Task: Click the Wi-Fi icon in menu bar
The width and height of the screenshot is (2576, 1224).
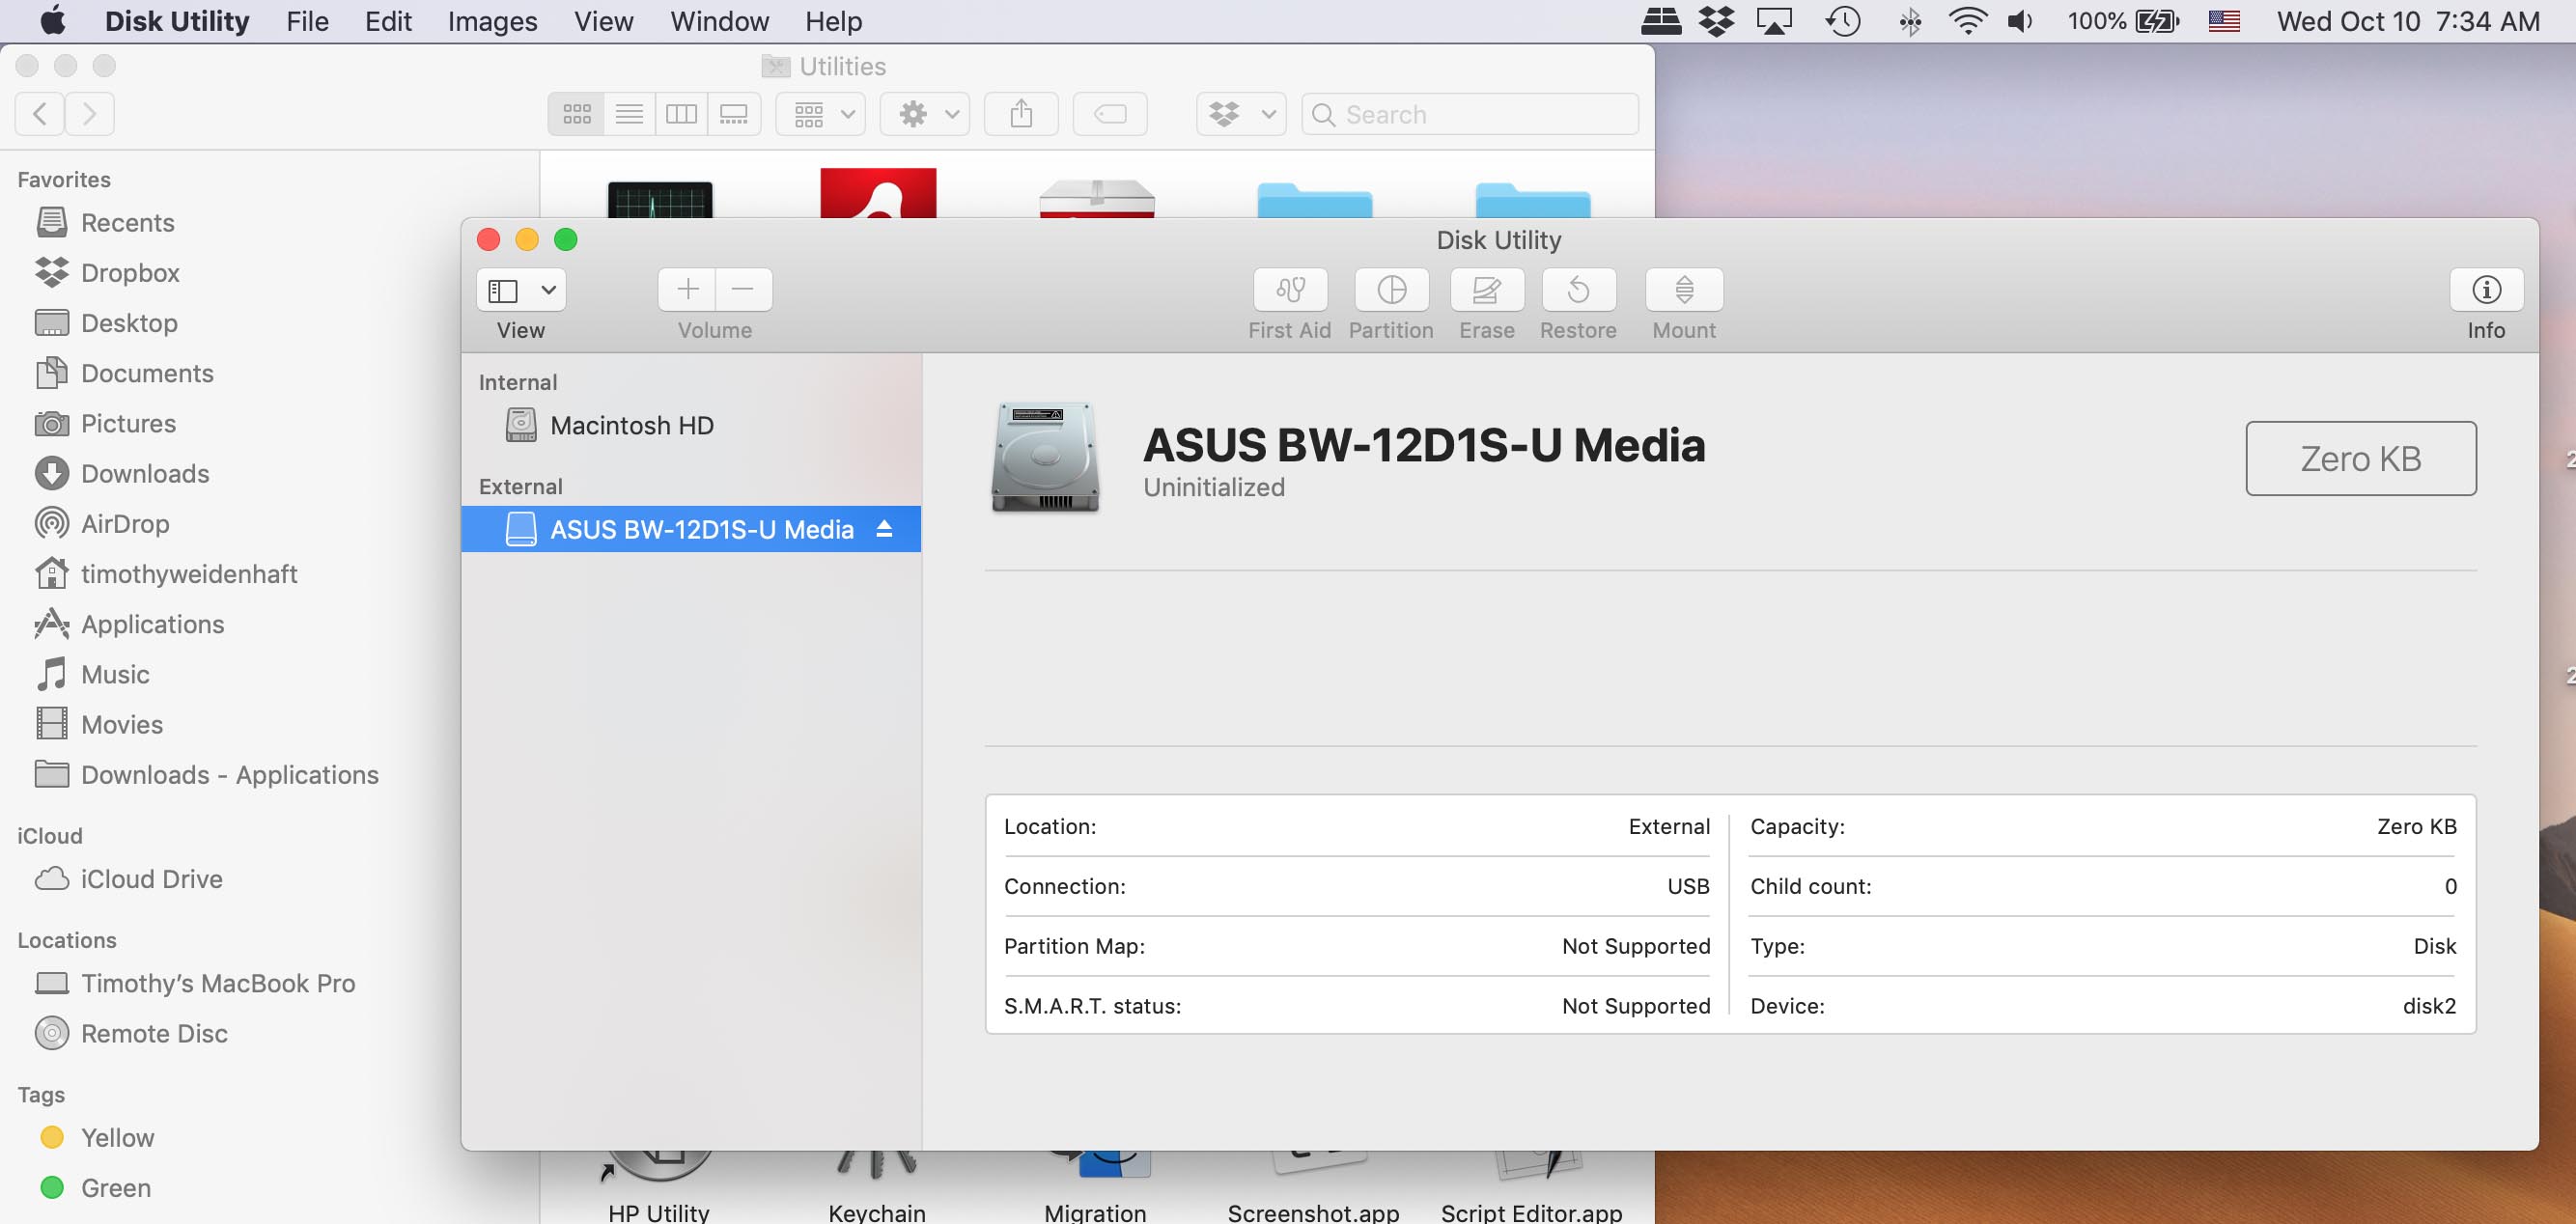Action: pos(1967,21)
